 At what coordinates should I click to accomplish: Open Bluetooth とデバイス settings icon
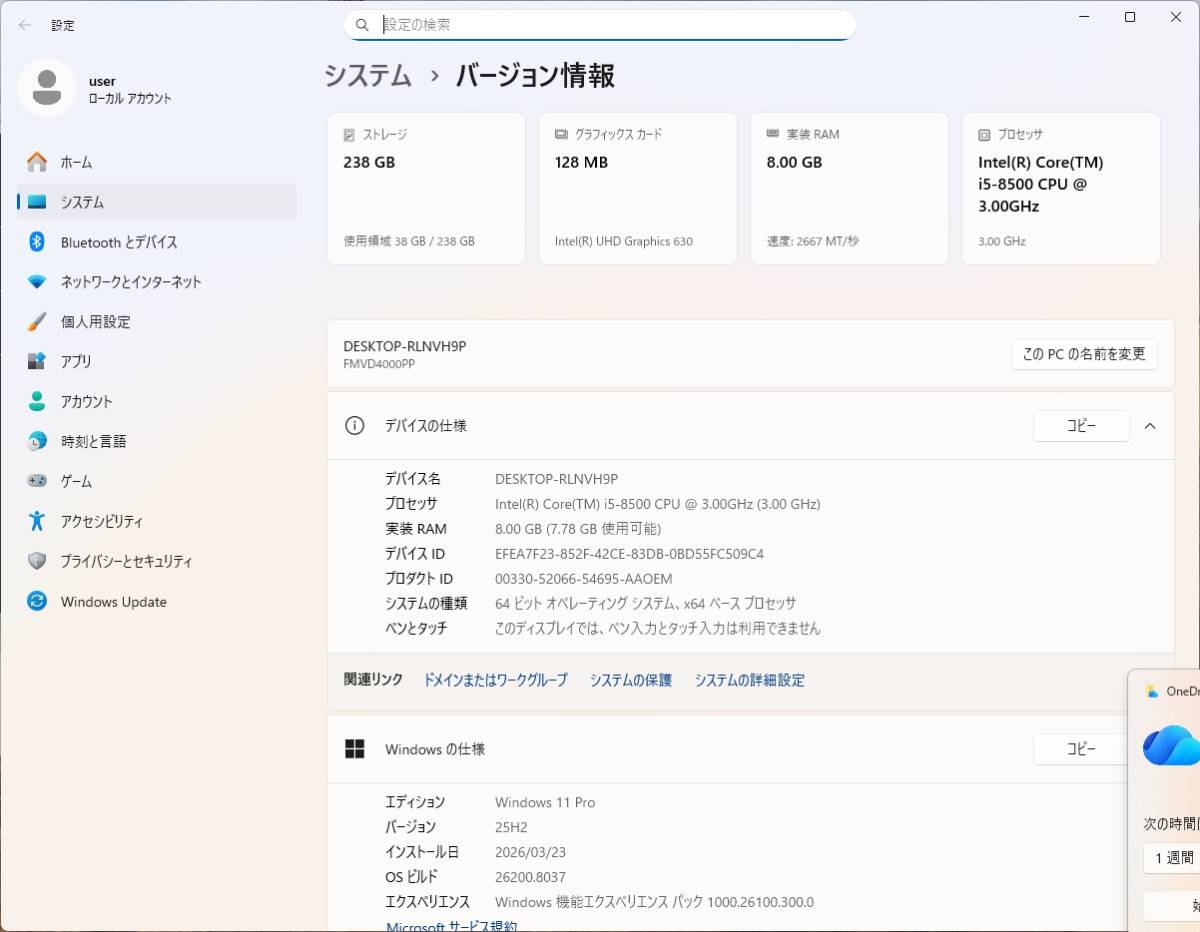(x=37, y=242)
